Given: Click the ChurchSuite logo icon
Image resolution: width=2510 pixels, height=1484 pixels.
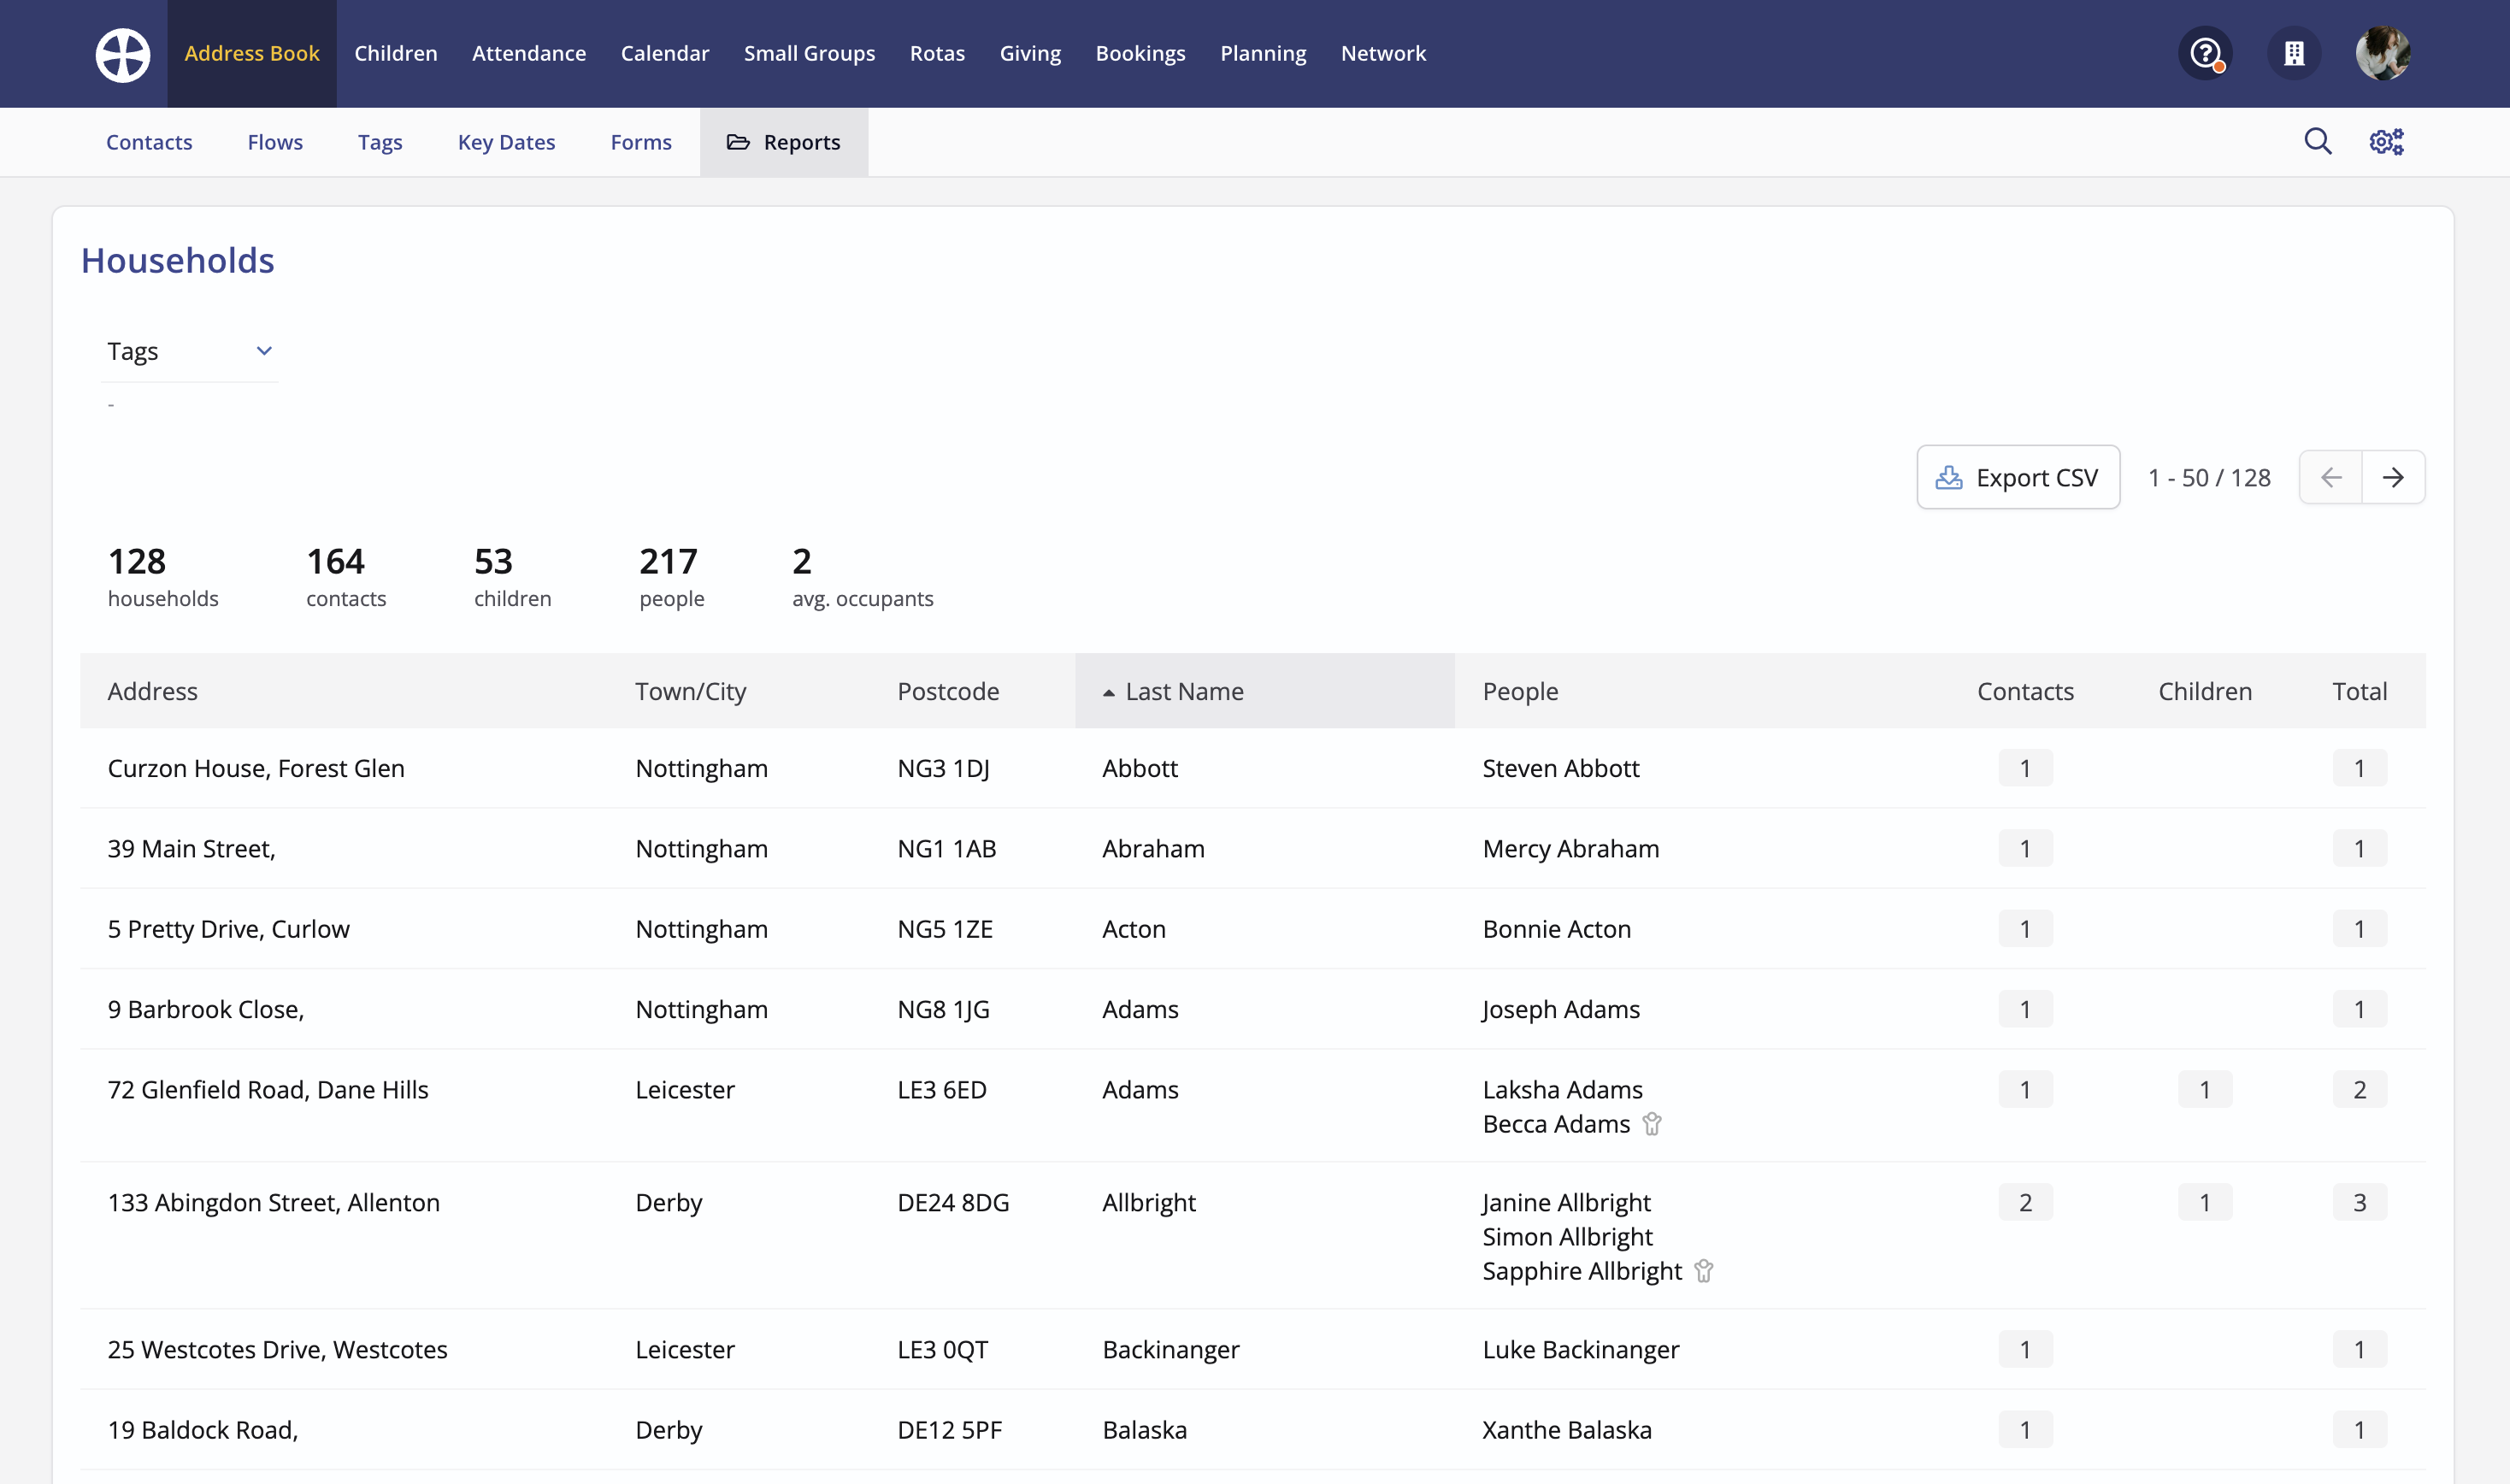Looking at the screenshot, I should (x=123, y=54).
